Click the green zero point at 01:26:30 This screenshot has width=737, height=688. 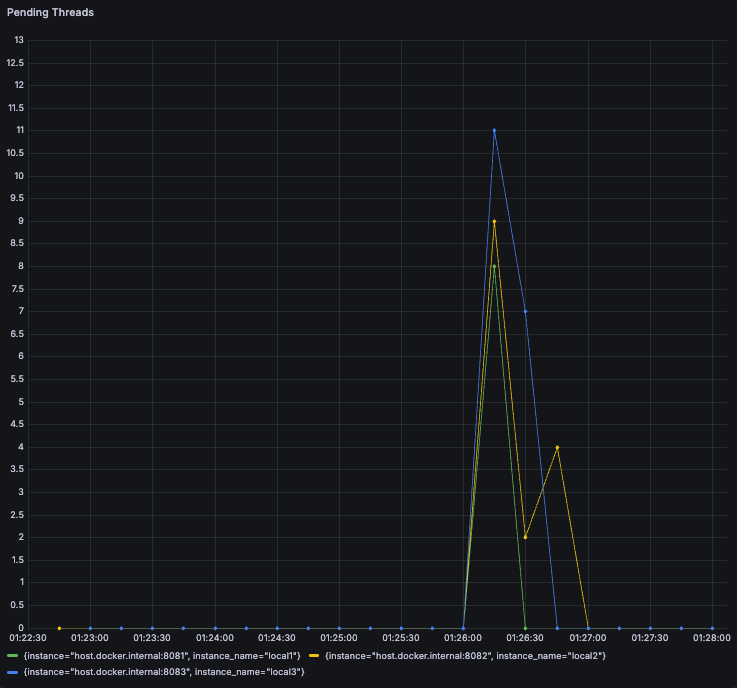pyautogui.click(x=525, y=628)
